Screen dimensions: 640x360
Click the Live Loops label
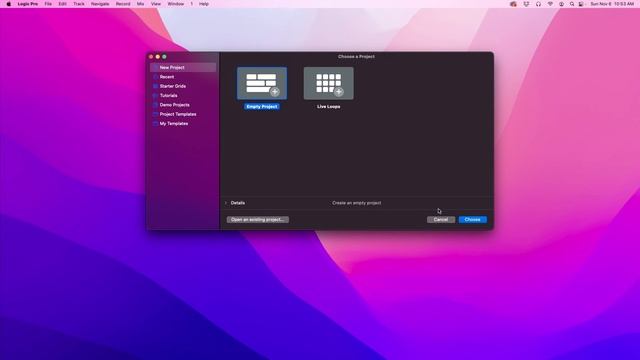point(329,107)
